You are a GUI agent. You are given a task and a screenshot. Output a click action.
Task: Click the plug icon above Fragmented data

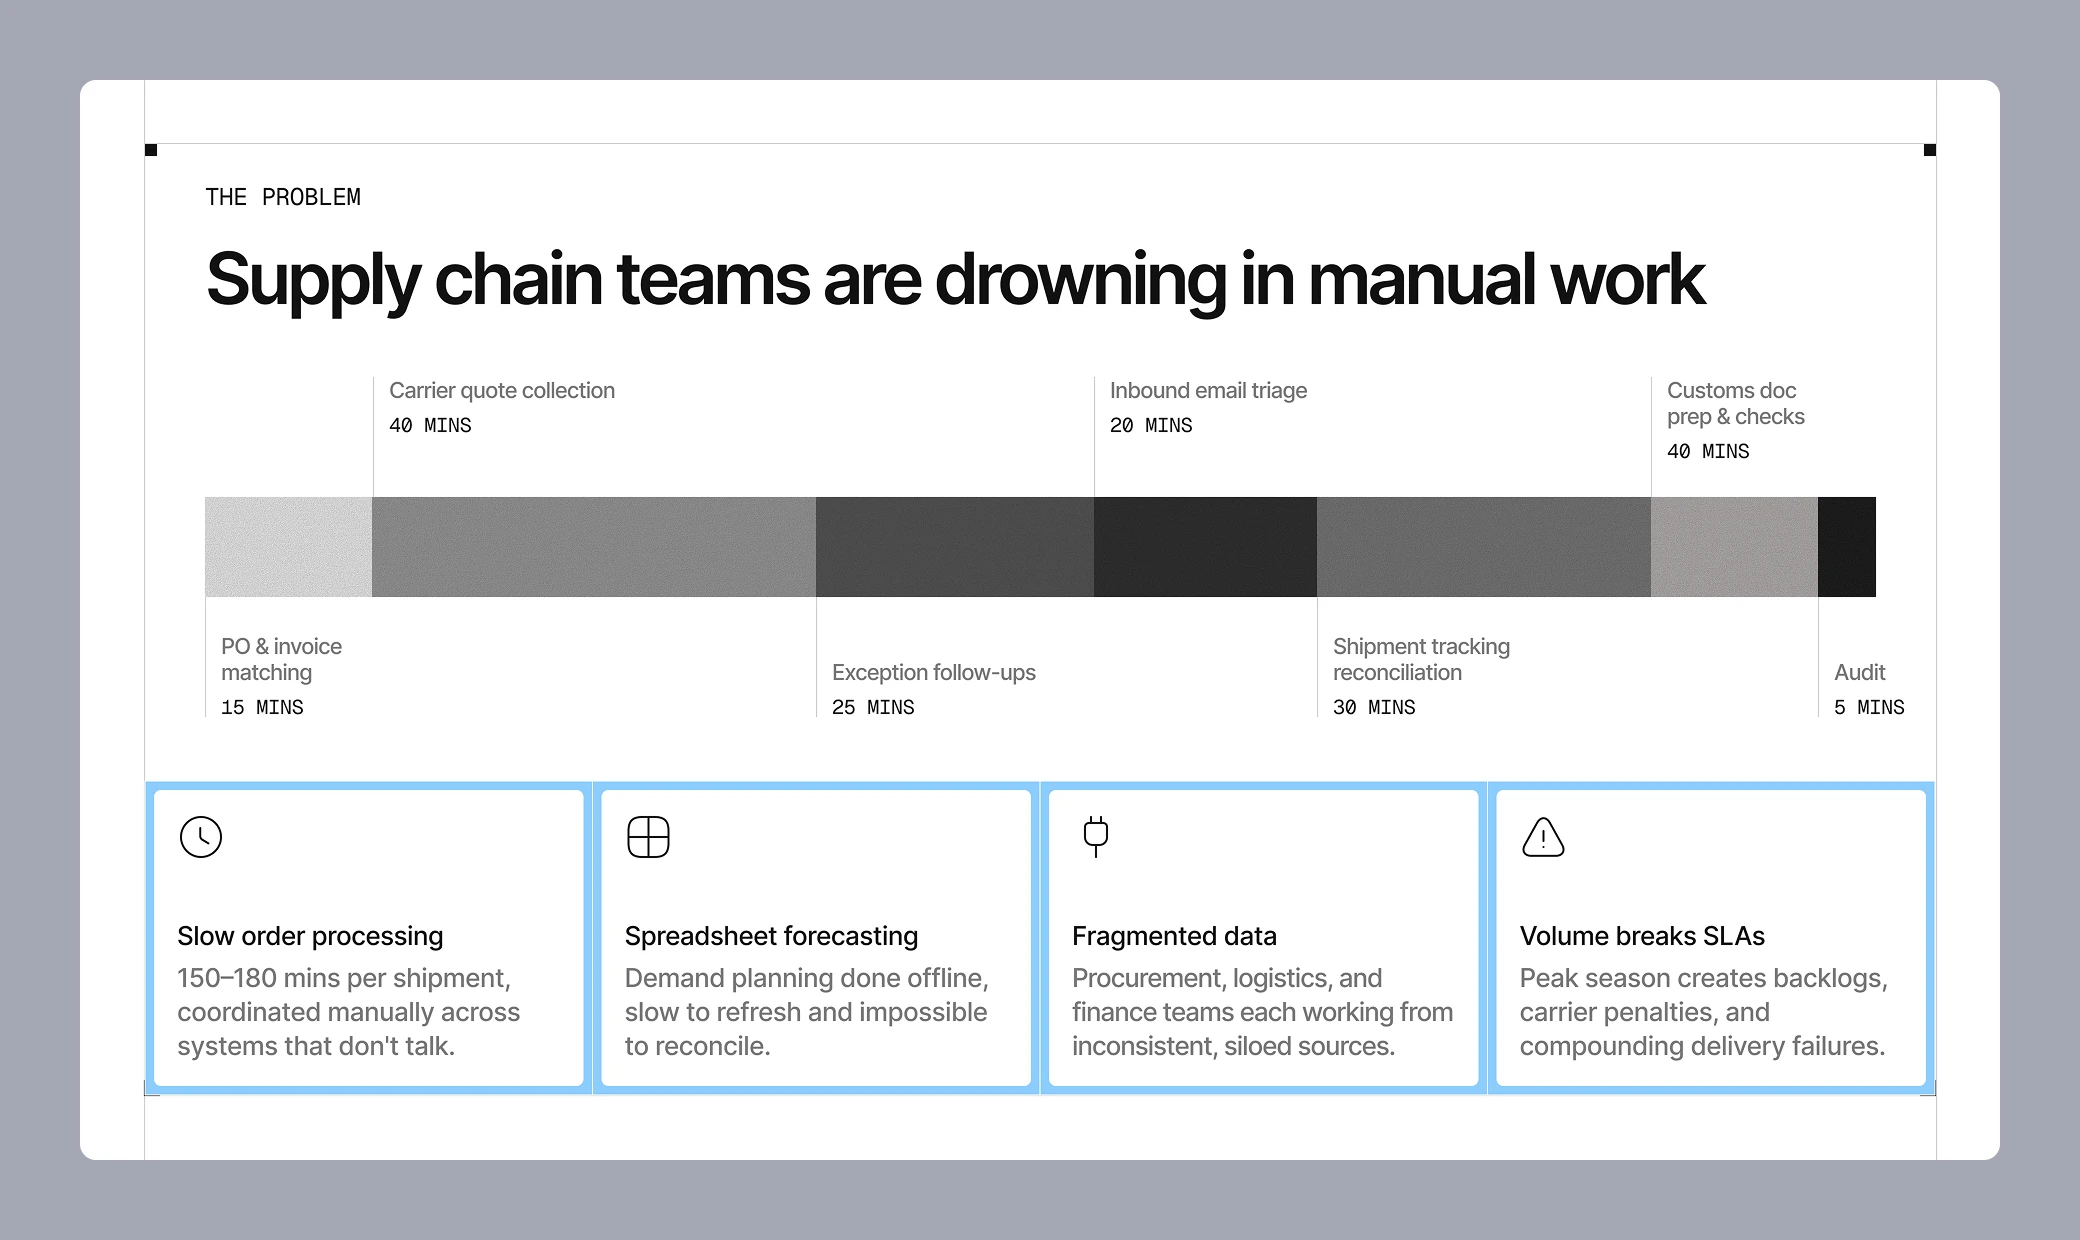[x=1096, y=836]
